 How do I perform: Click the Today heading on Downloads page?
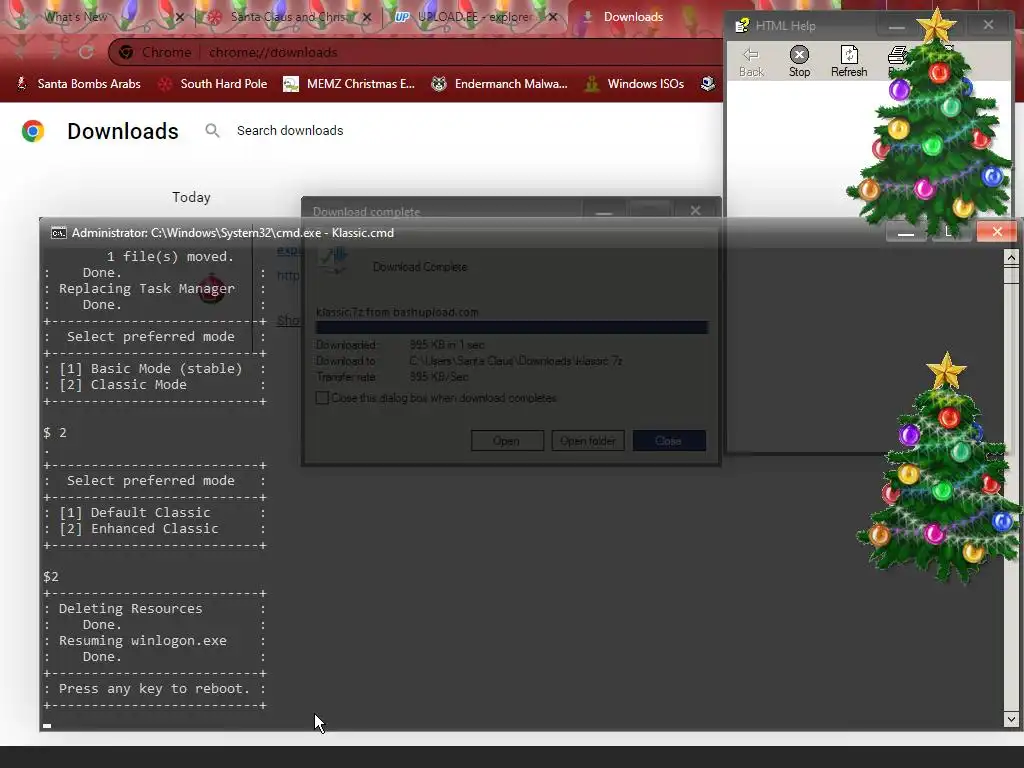coord(191,197)
